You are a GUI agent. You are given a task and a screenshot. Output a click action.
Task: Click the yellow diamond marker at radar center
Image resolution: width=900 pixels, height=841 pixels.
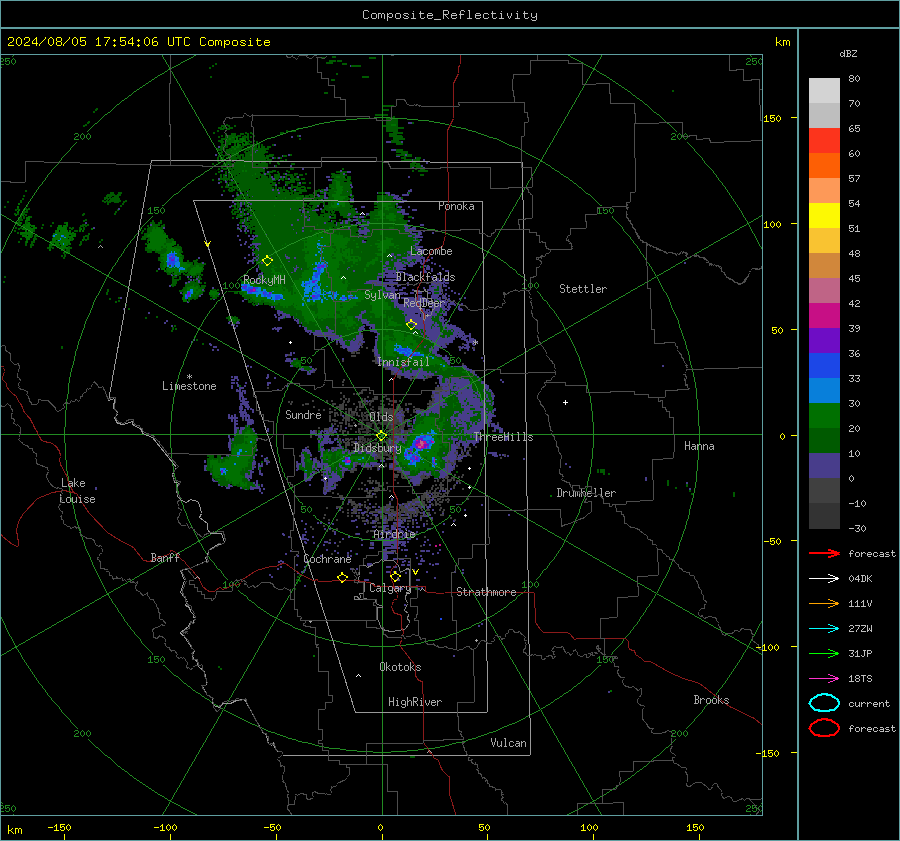click(x=381, y=436)
